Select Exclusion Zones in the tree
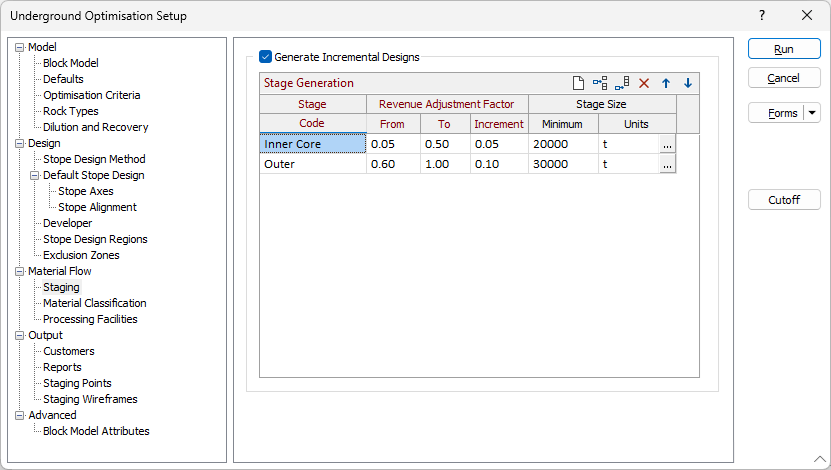The width and height of the screenshot is (831, 470). click(81, 255)
